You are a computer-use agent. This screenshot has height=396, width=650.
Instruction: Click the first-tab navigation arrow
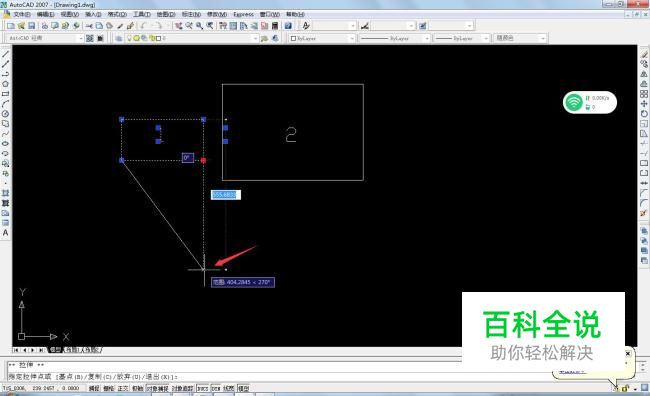[x=16, y=350]
